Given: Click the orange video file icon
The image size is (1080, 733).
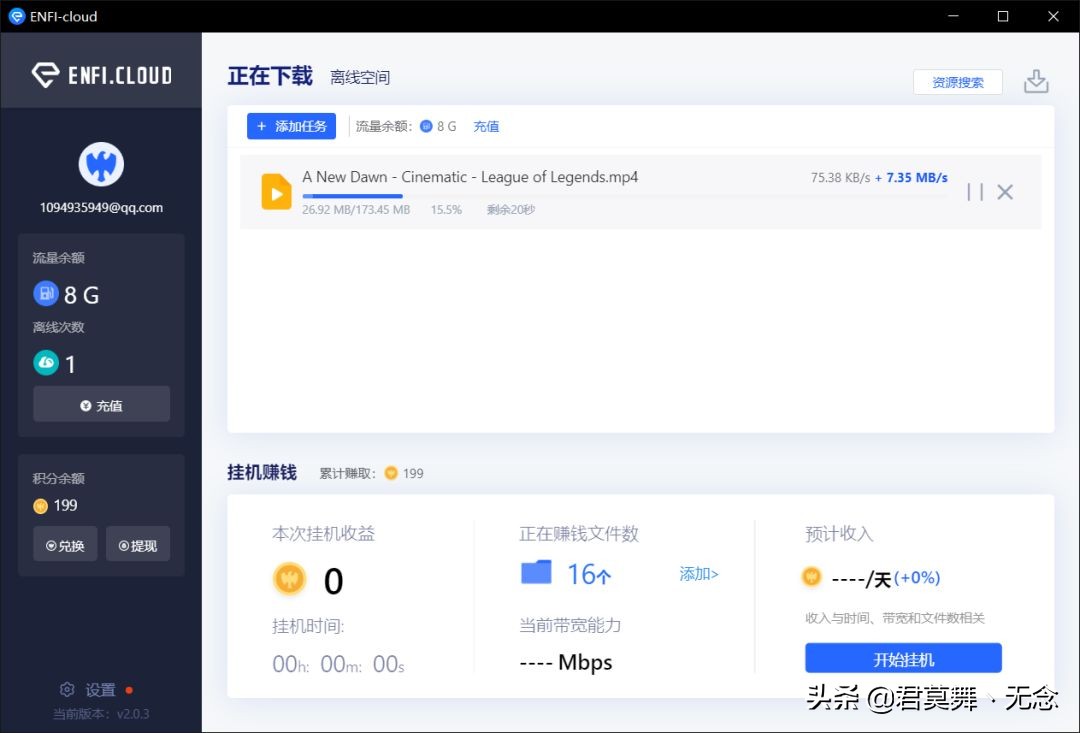Looking at the screenshot, I should click(x=276, y=191).
